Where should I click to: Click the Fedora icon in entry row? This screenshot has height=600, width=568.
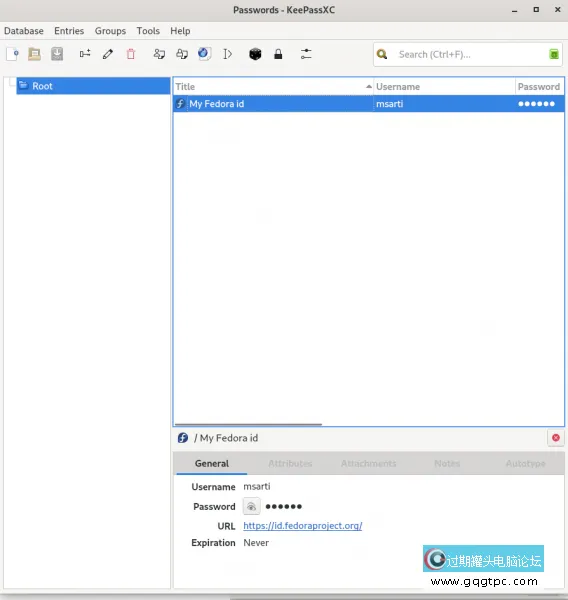180,104
